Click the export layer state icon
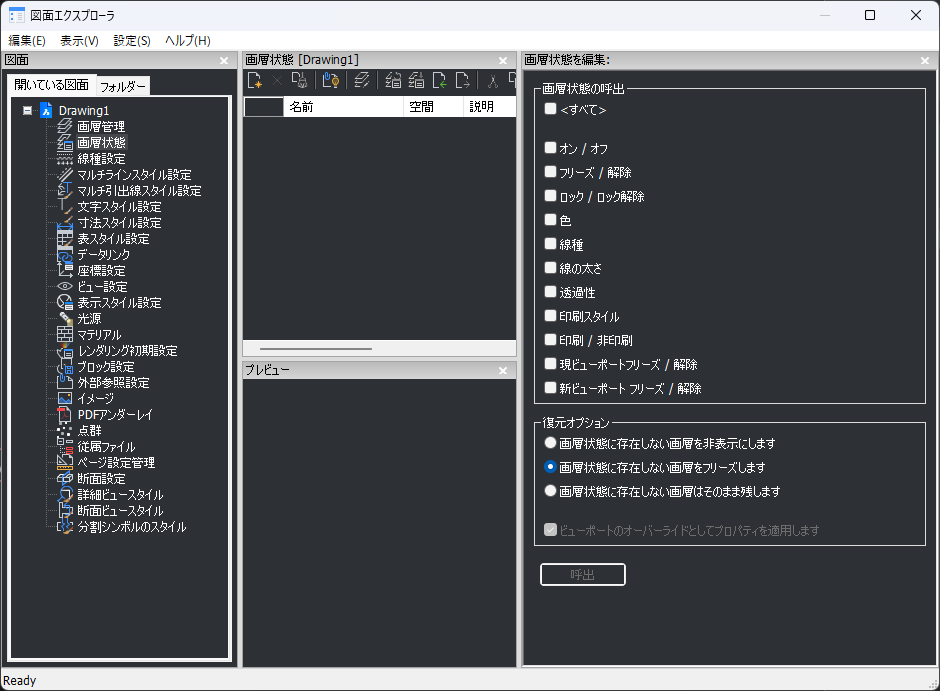This screenshot has height=691, width=940. point(462,81)
